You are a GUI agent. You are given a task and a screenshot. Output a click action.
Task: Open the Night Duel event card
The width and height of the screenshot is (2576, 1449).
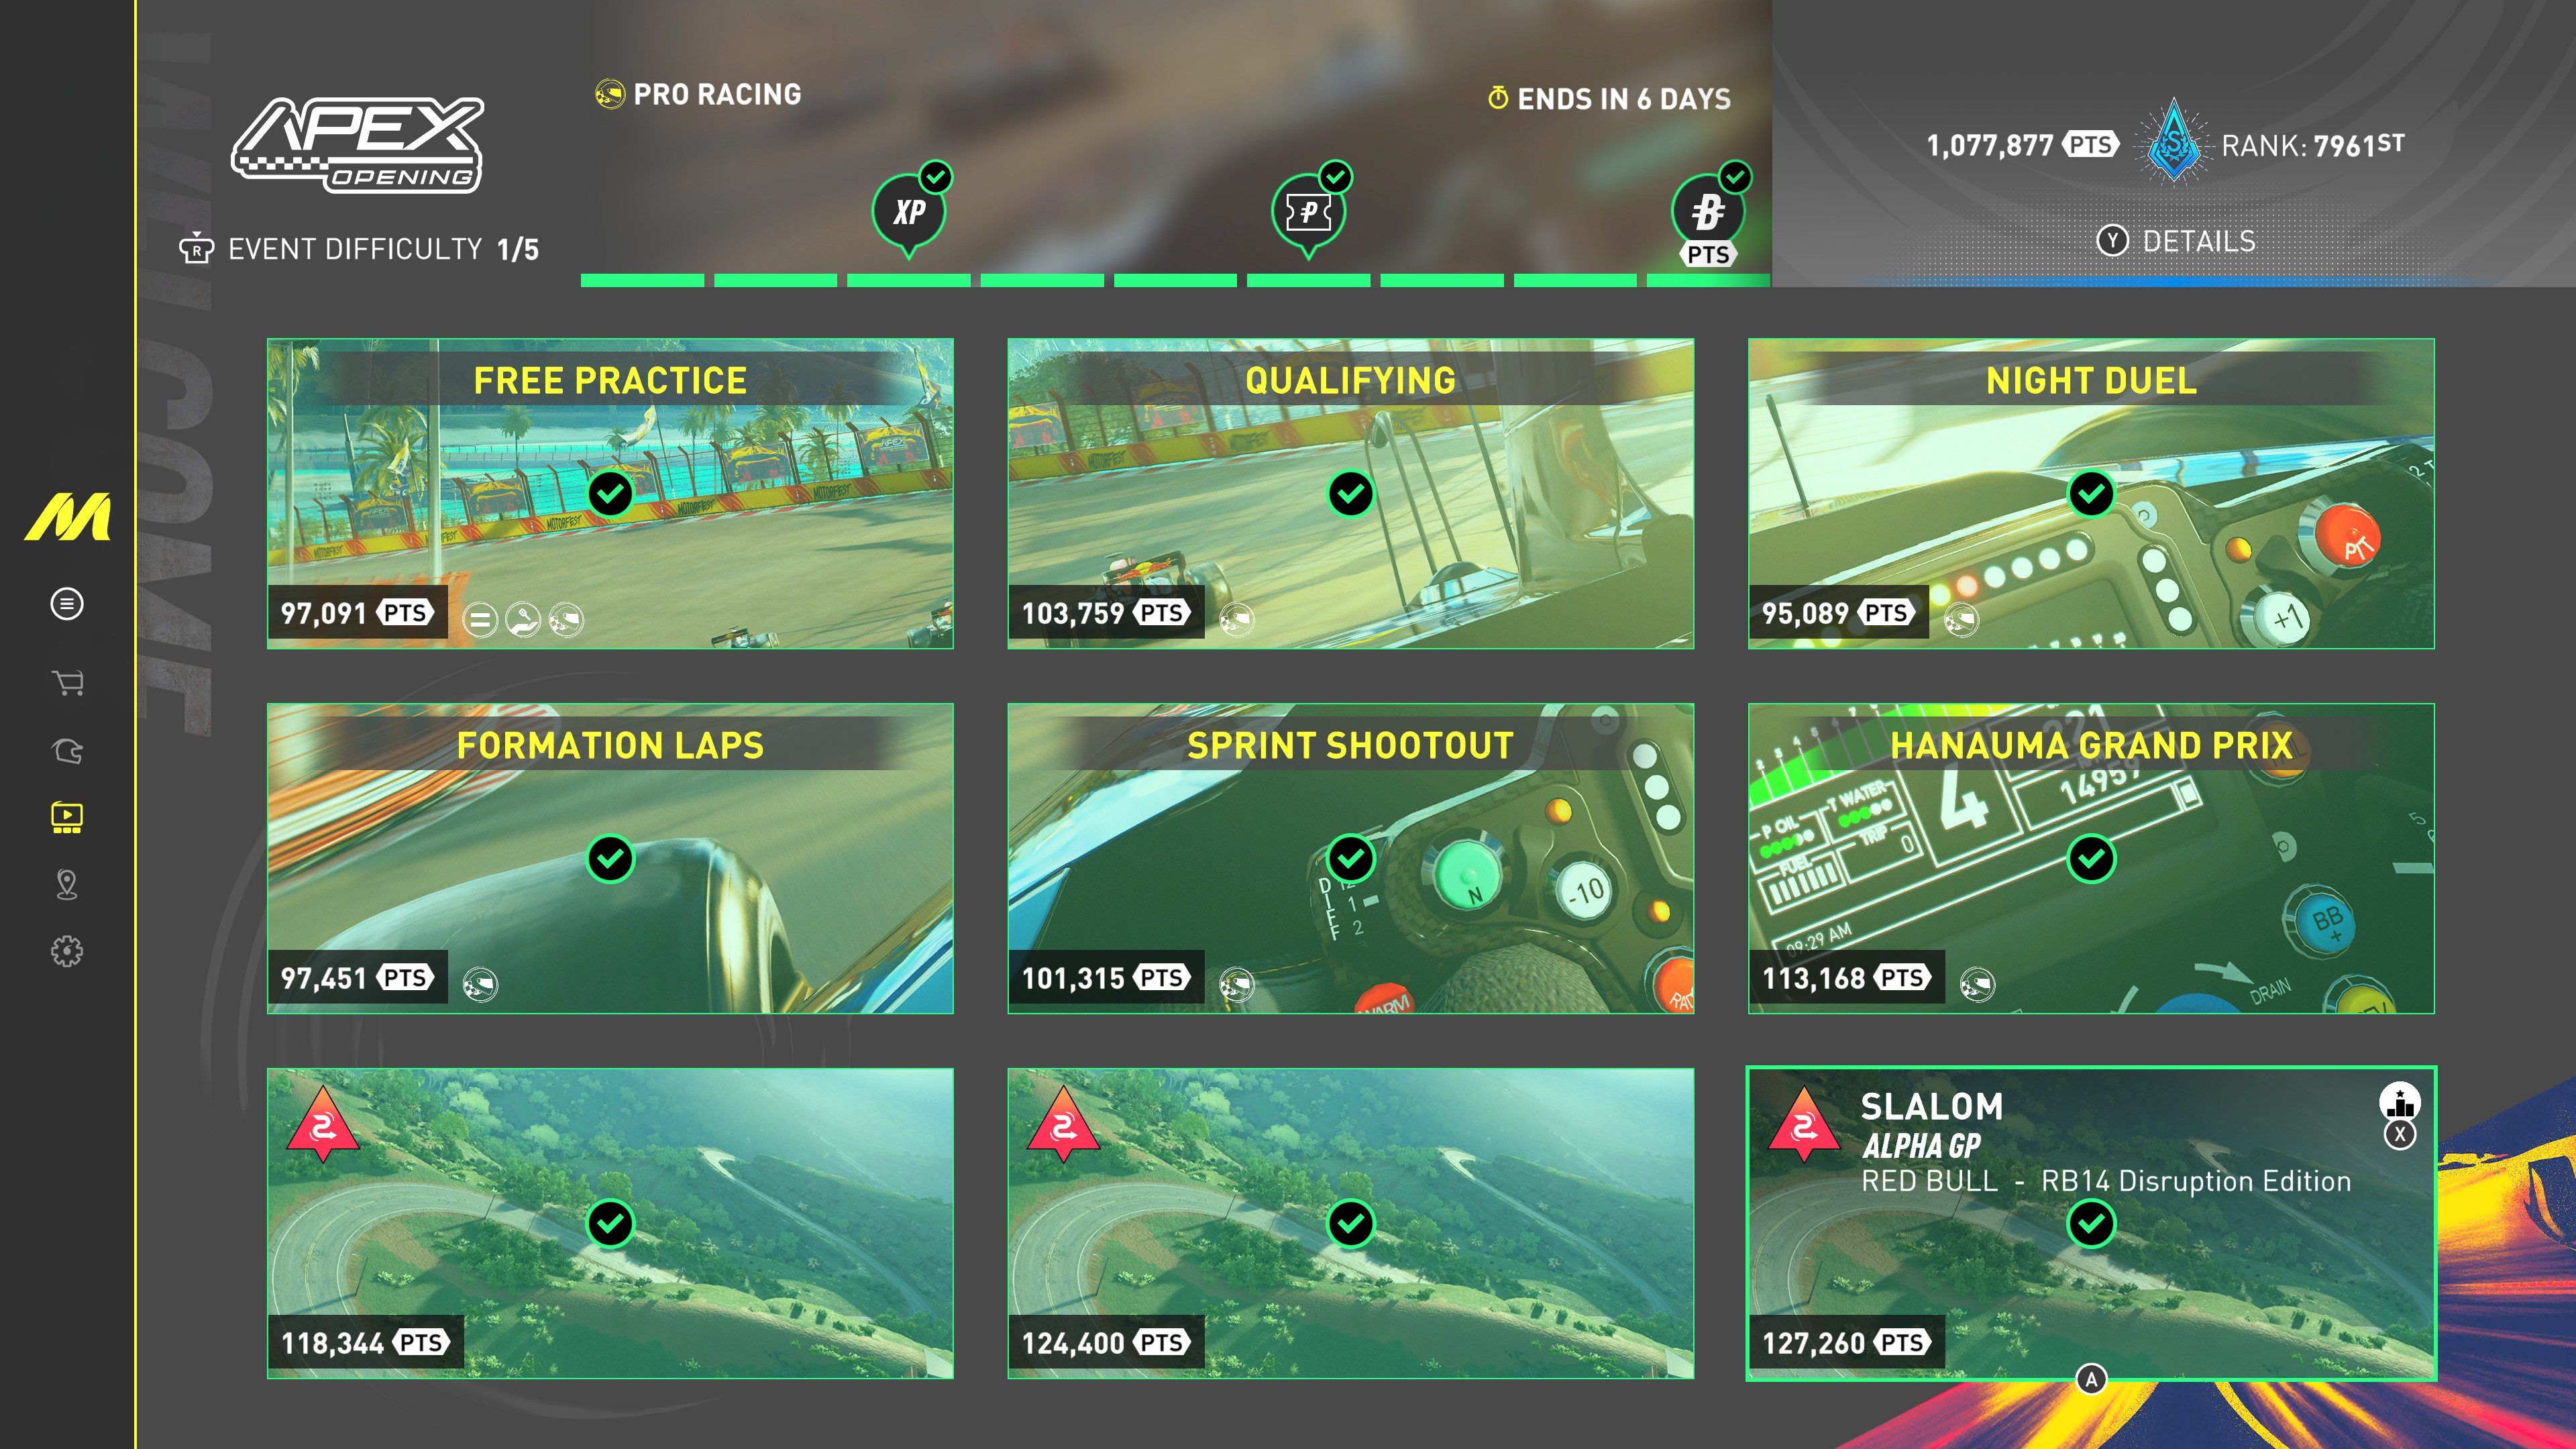[2091, 494]
